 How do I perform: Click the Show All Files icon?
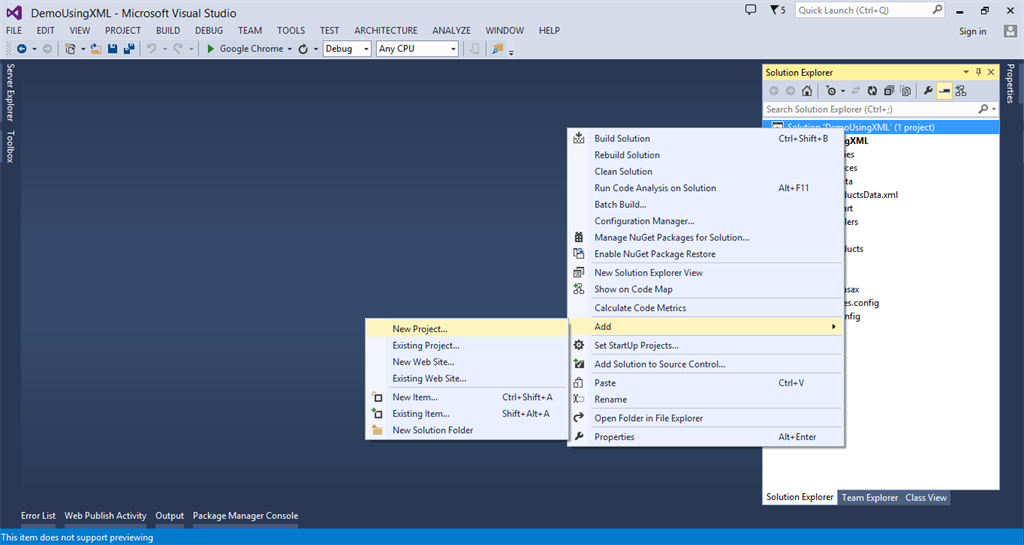(x=905, y=91)
